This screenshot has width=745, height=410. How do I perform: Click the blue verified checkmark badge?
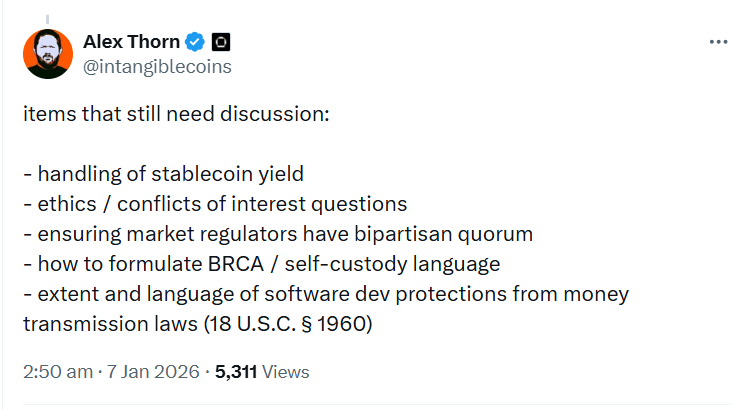(196, 42)
